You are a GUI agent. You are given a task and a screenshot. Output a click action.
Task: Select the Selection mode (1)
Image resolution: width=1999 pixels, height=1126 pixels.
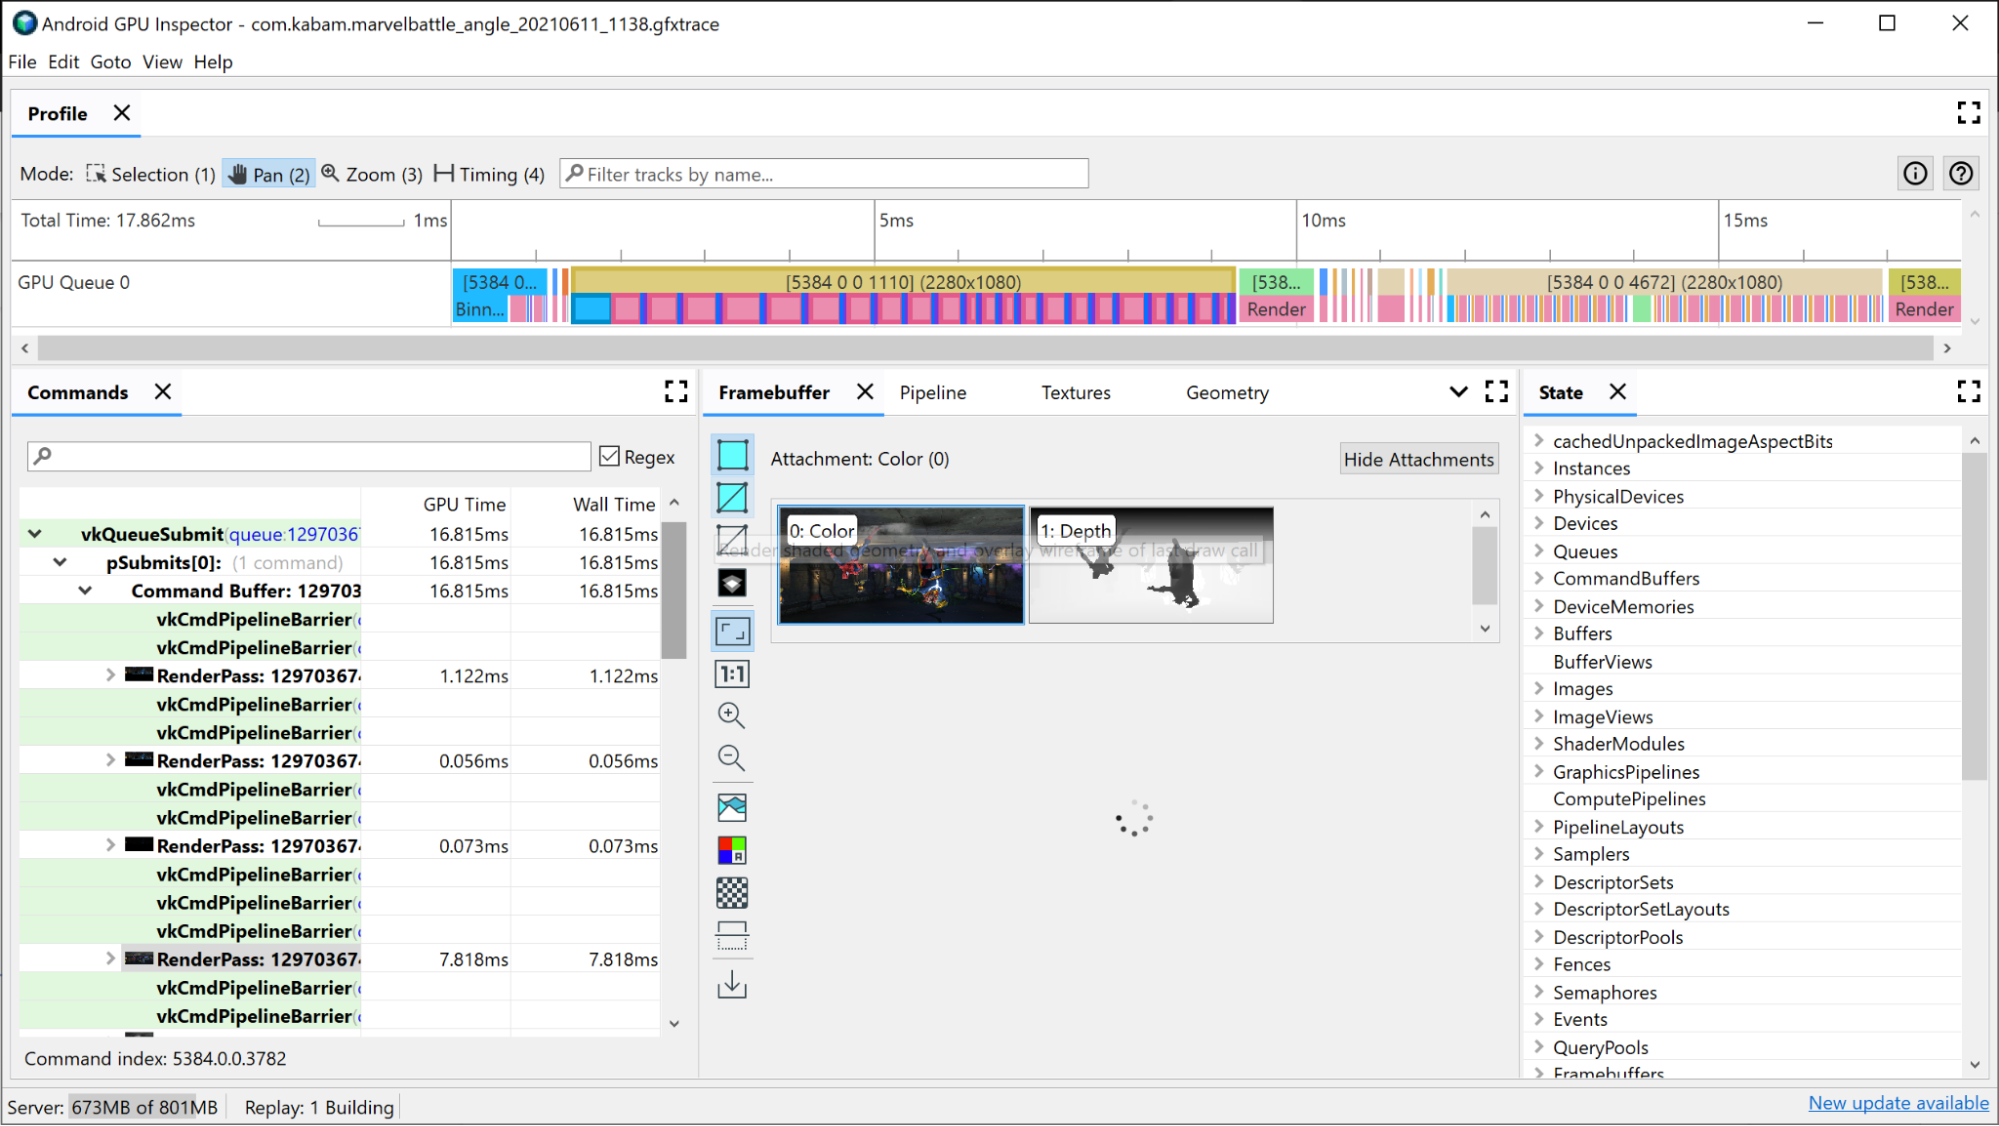[147, 173]
